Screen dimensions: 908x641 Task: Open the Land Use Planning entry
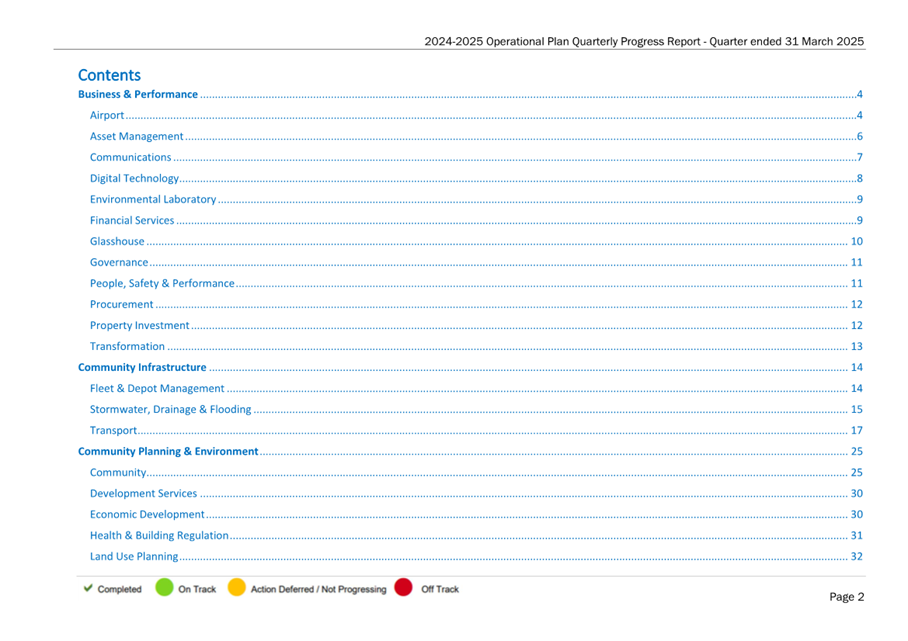click(476, 556)
